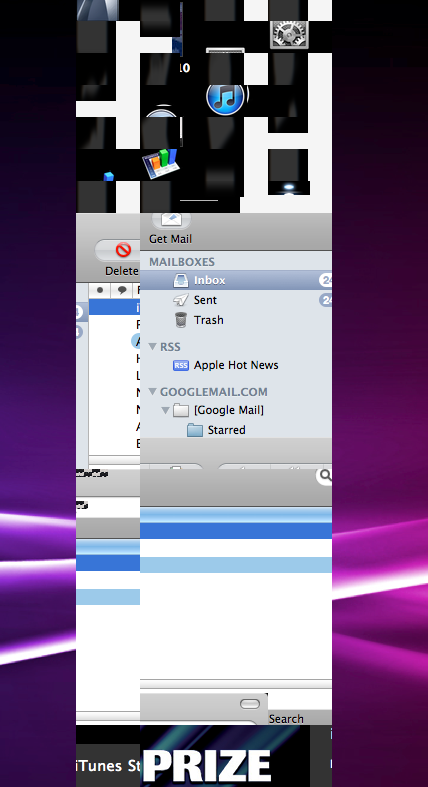Click the RSS section header text
The image size is (428, 787).
[x=170, y=347]
